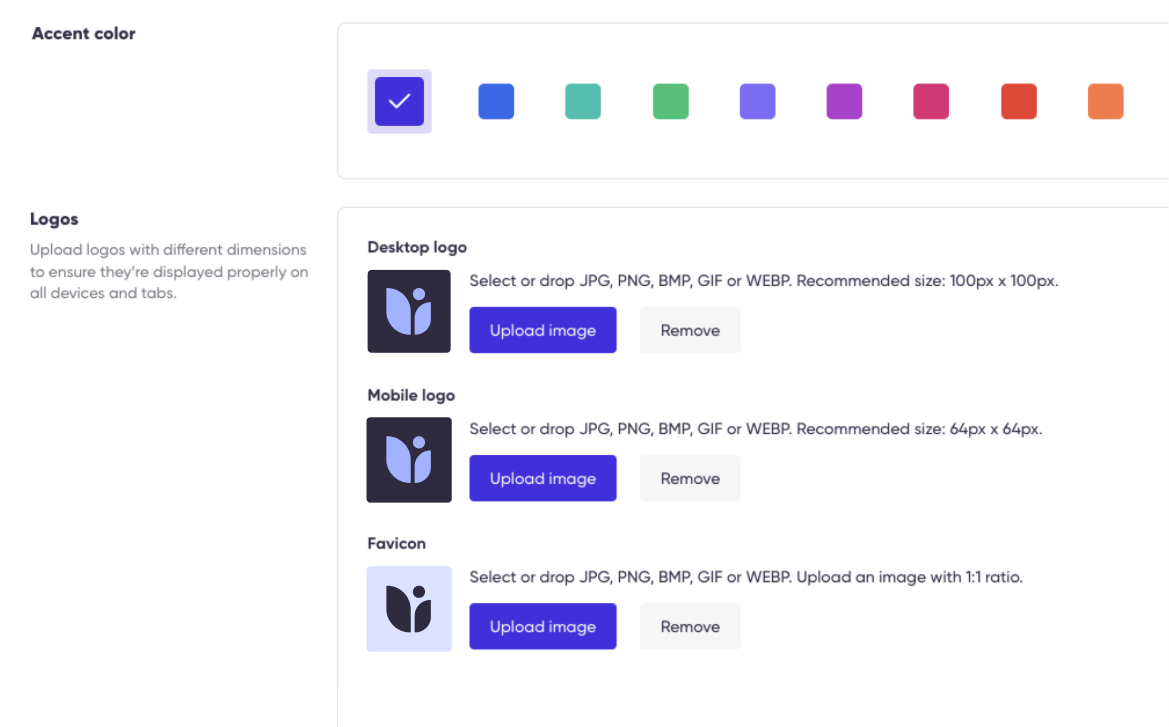
Task: Click the Desktop logo leaf thumbnail
Action: tap(408, 311)
